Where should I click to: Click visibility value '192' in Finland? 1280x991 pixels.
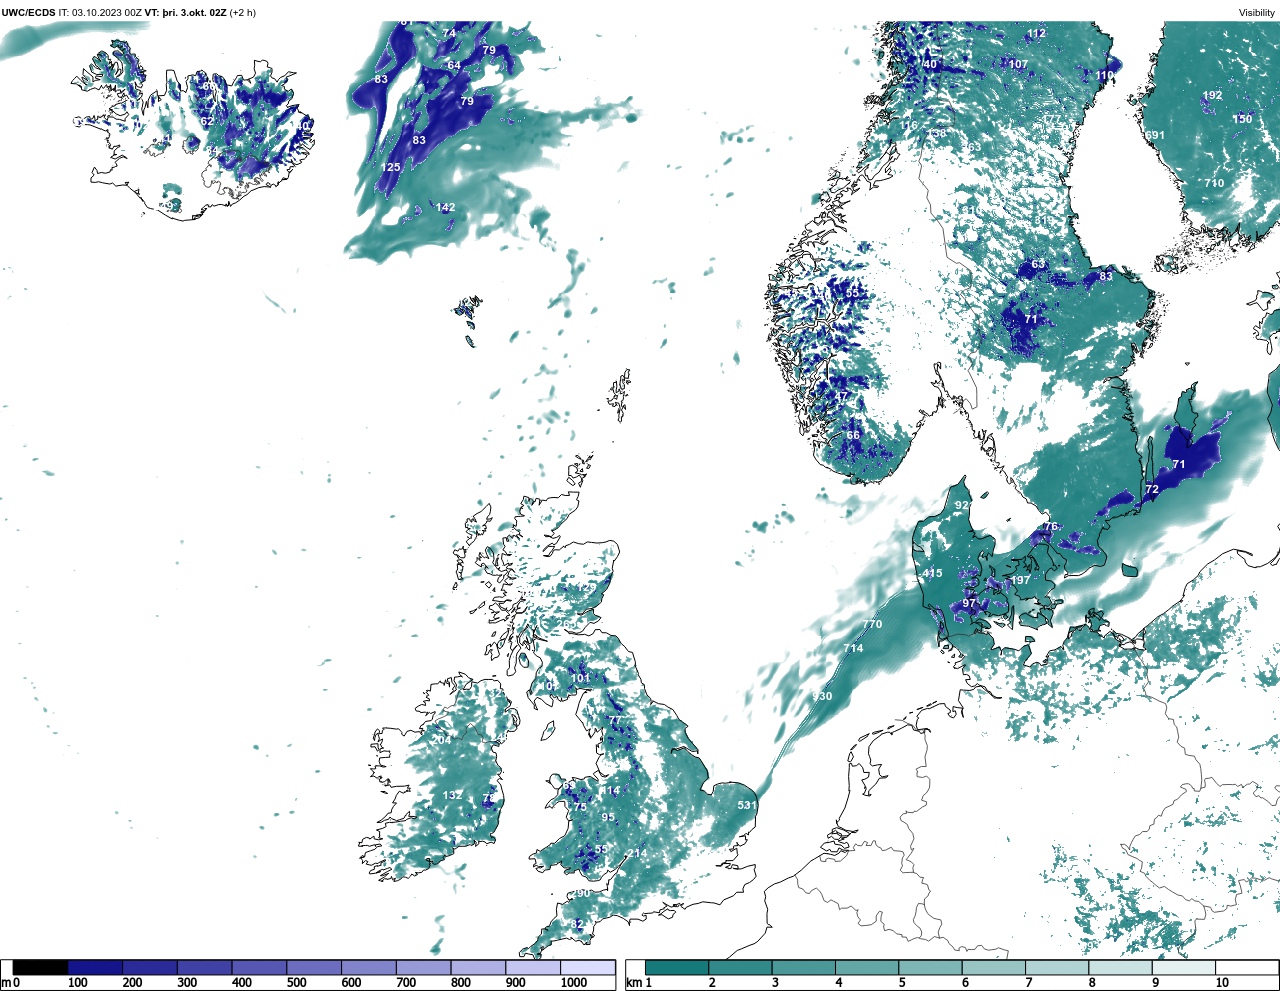tap(1212, 96)
